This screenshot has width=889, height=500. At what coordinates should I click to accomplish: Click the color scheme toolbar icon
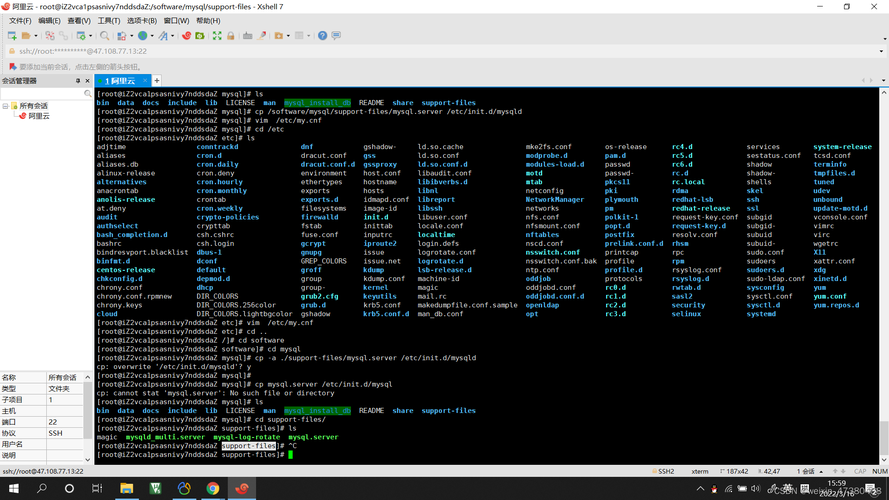(121, 35)
